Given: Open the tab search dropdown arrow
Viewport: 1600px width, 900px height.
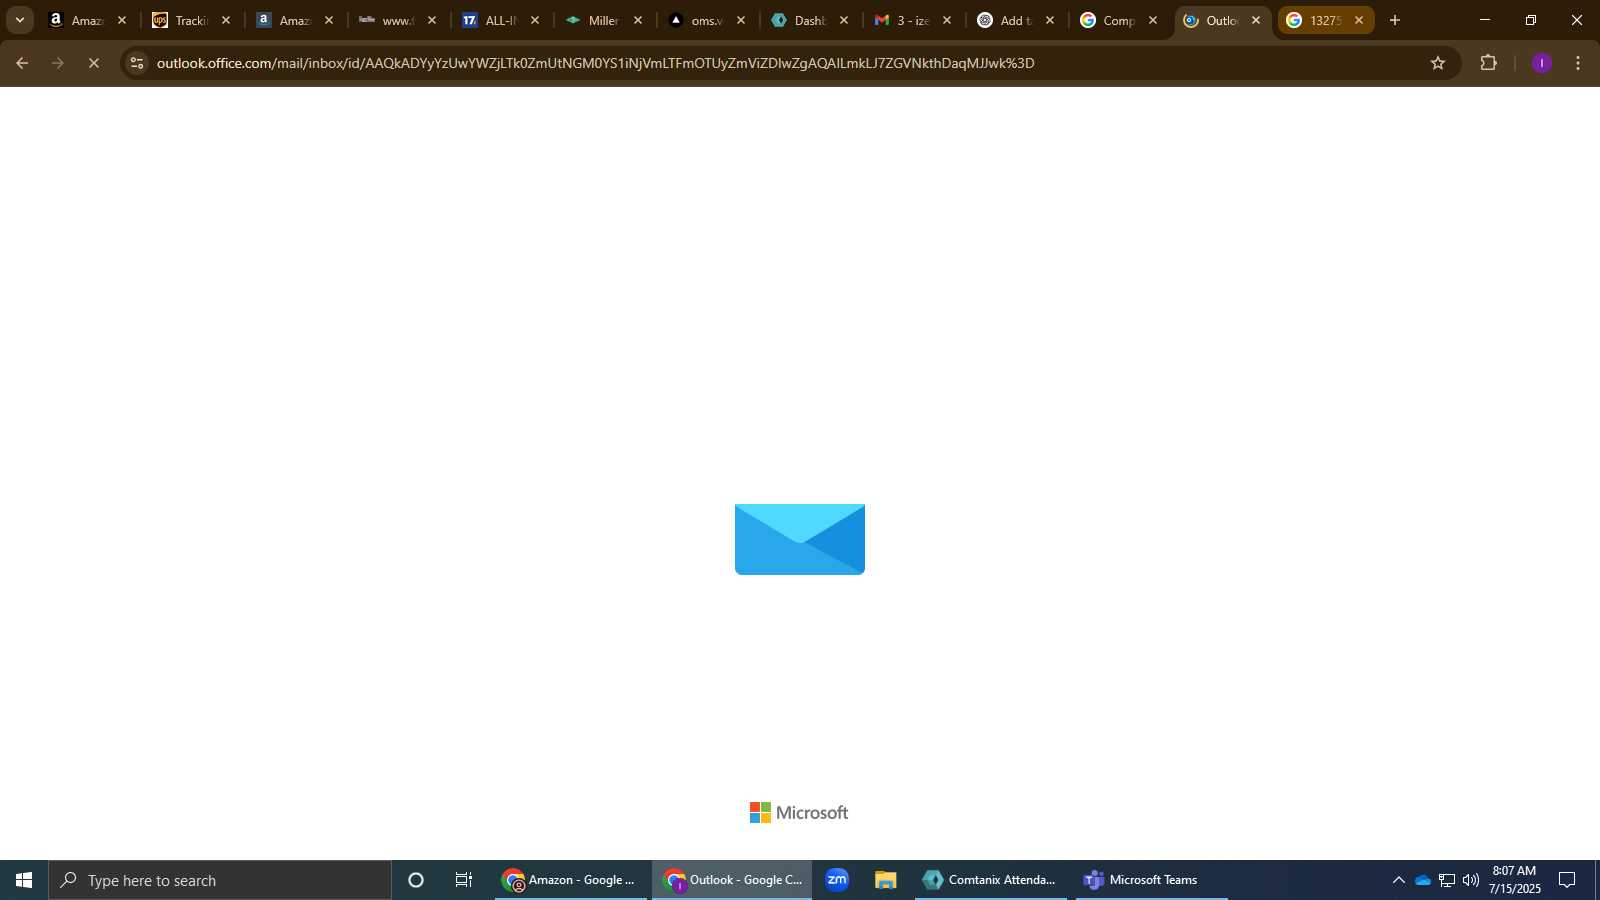Looking at the screenshot, I should pos(19,20).
